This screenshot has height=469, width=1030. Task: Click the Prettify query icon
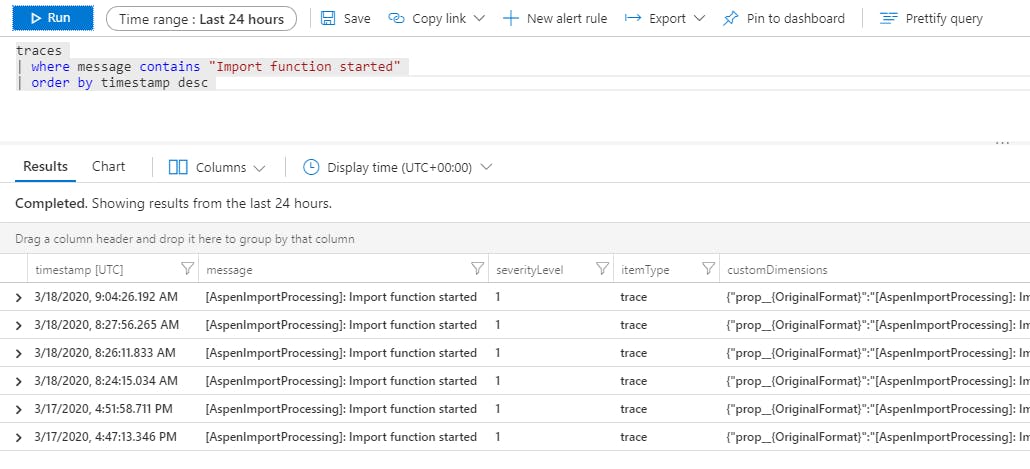click(888, 19)
